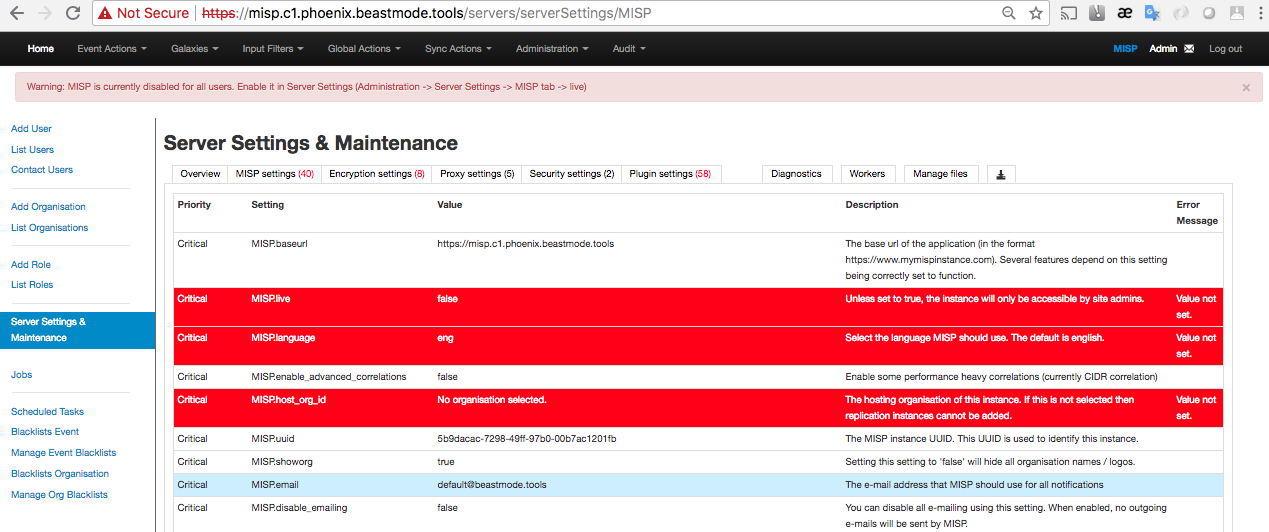Viewport: 1269px width, 532px height.
Task: Click the Google Translate extension icon
Action: [x=1152, y=14]
